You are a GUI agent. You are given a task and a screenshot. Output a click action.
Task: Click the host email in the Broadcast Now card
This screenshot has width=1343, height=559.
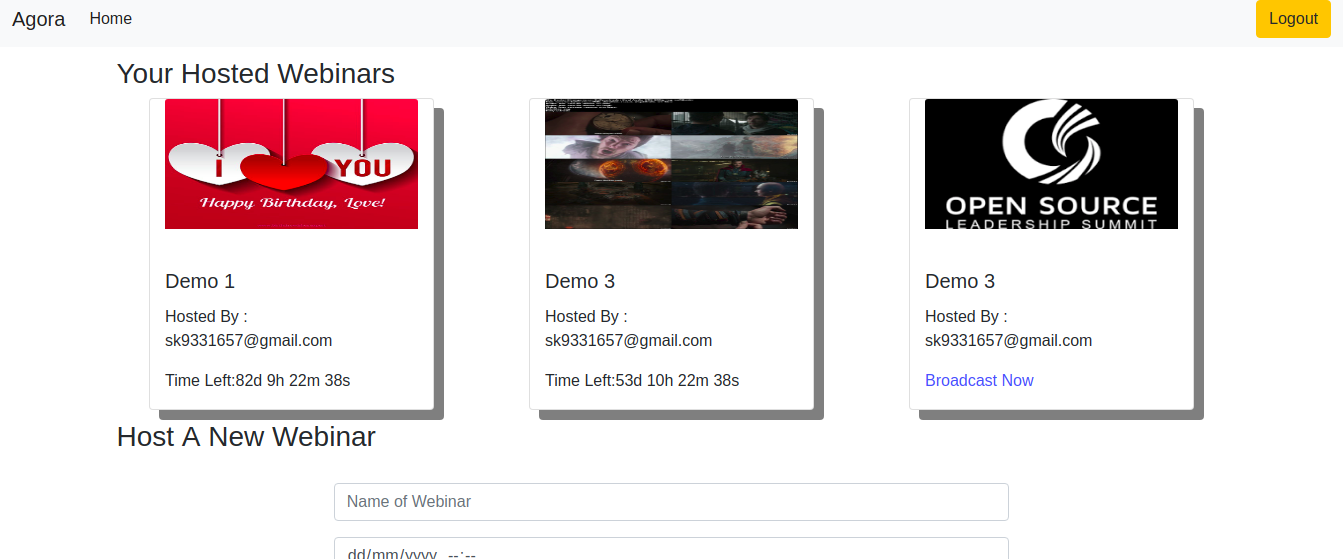(1008, 341)
